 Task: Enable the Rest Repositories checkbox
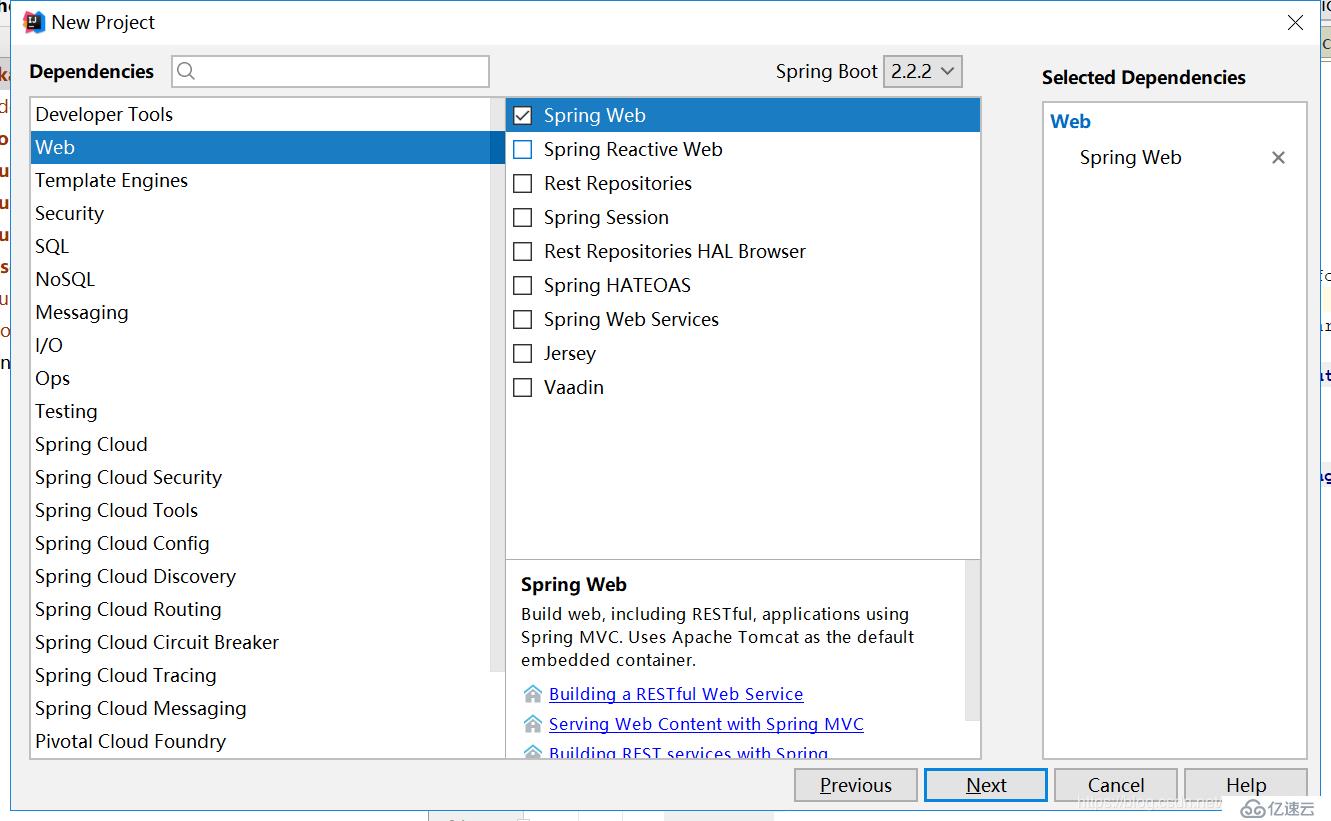click(522, 184)
